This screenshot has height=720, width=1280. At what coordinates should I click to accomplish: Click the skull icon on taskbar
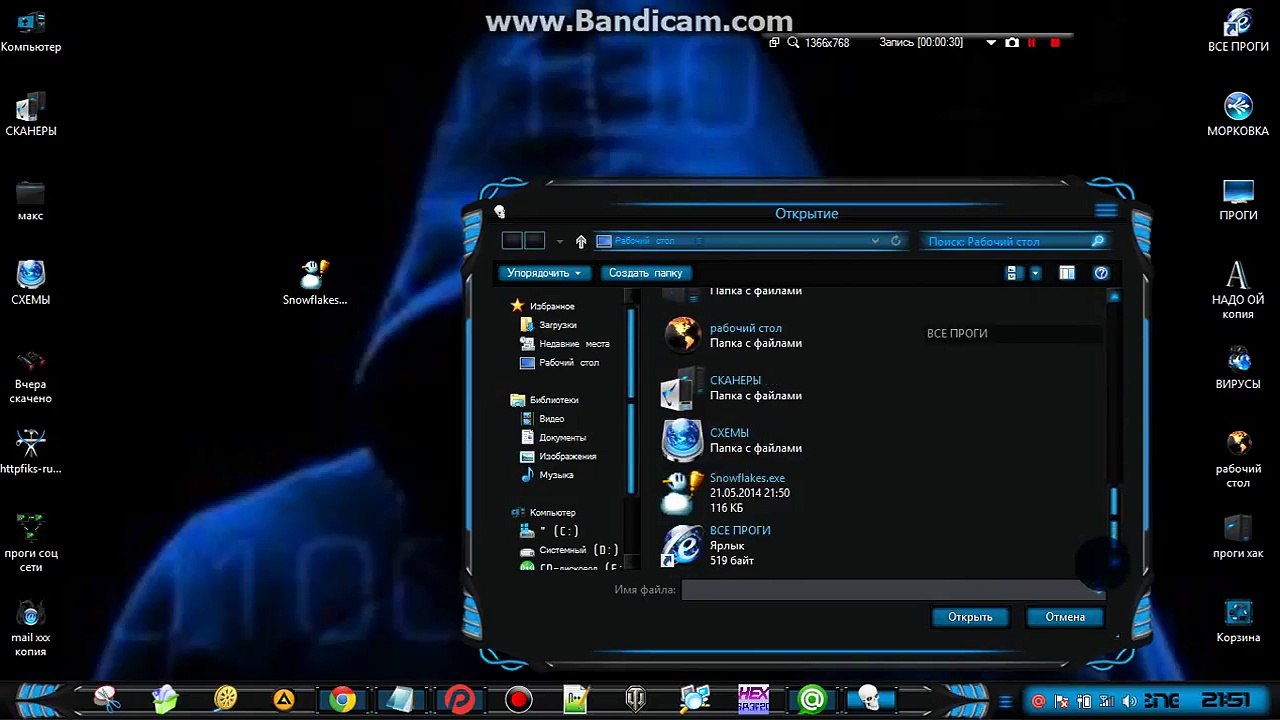[x=870, y=699]
